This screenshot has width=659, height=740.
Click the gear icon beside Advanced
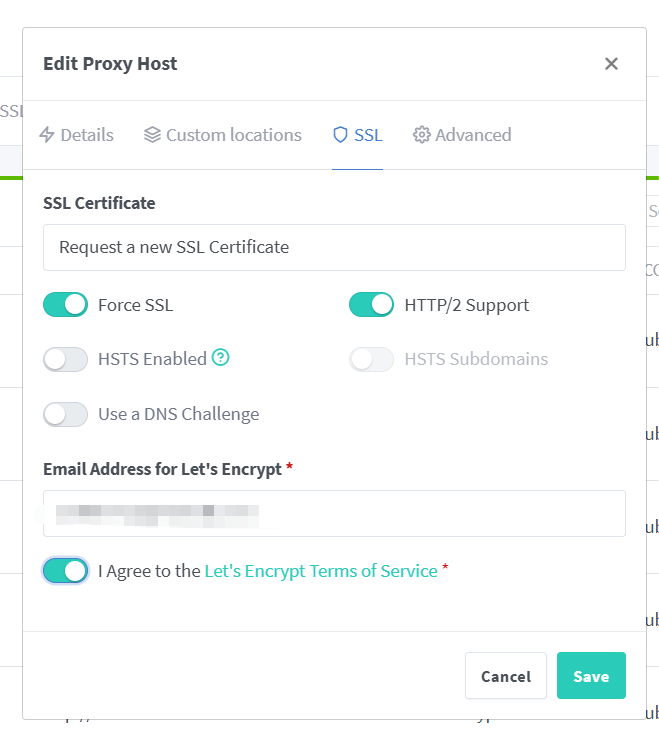click(422, 135)
